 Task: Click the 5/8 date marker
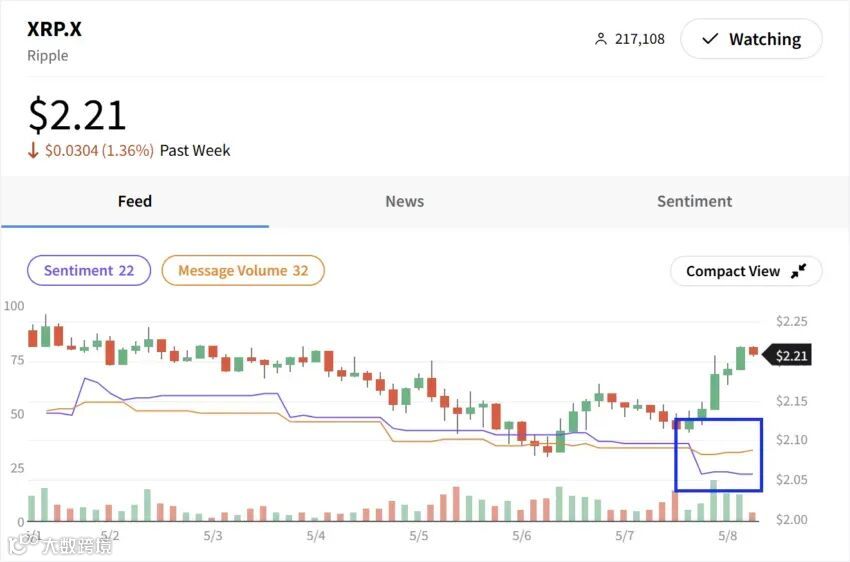(728, 535)
